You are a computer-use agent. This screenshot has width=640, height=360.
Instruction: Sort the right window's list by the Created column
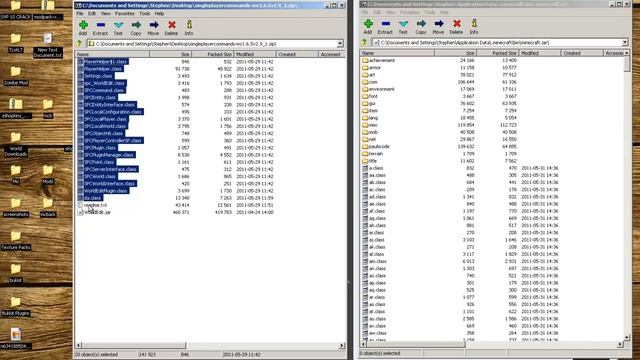click(x=582, y=53)
